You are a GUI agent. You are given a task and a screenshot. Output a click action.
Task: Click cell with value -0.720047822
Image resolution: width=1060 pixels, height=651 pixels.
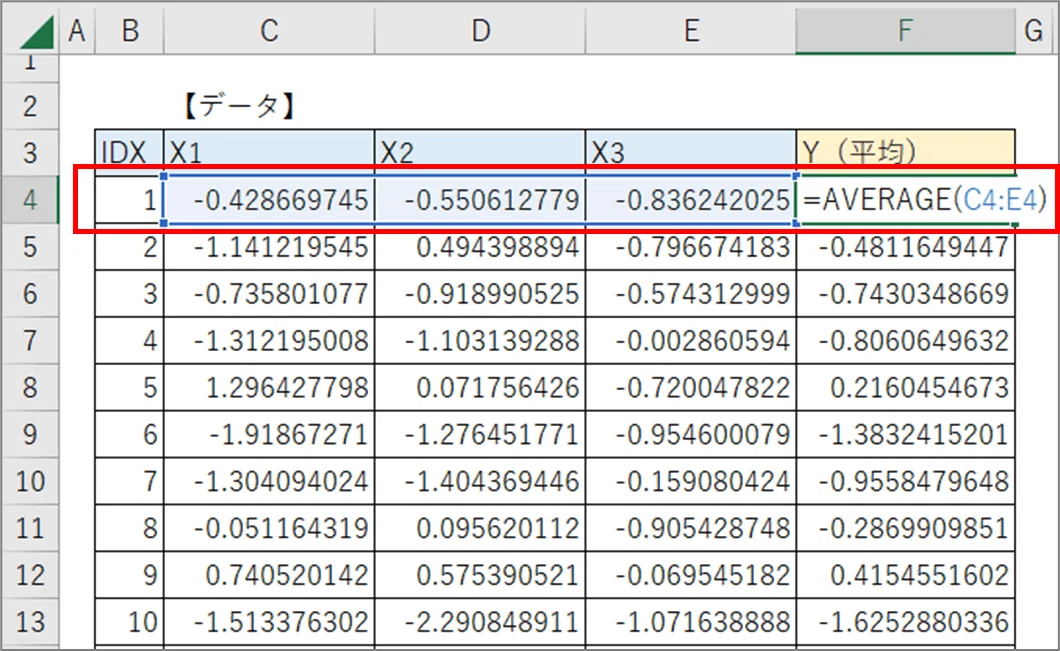[x=691, y=387]
